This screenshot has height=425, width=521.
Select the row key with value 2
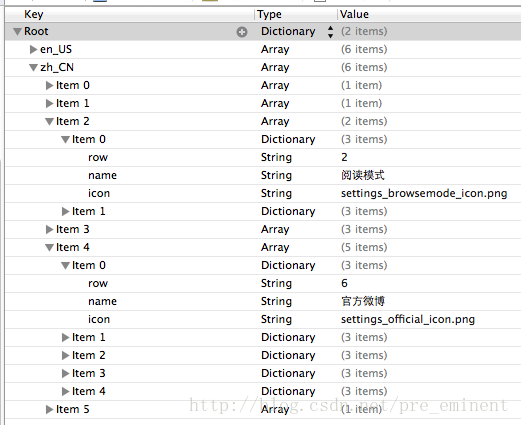click(x=98, y=157)
